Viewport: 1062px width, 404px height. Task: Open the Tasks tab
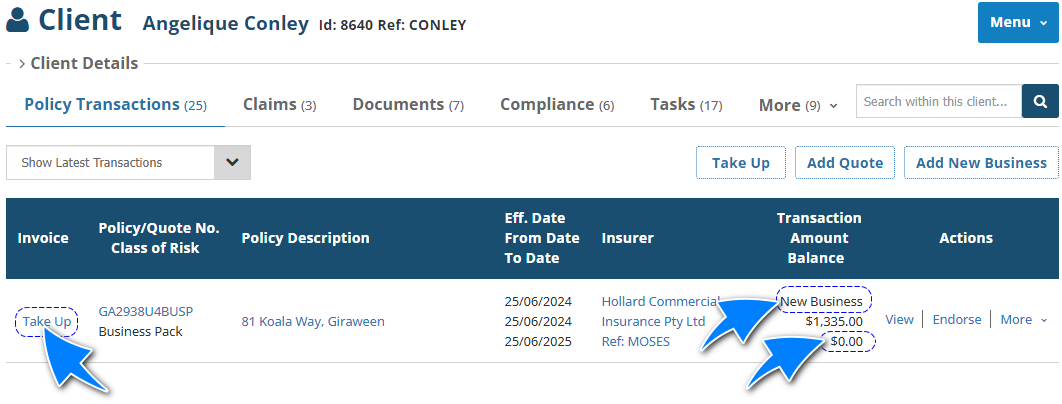point(686,104)
